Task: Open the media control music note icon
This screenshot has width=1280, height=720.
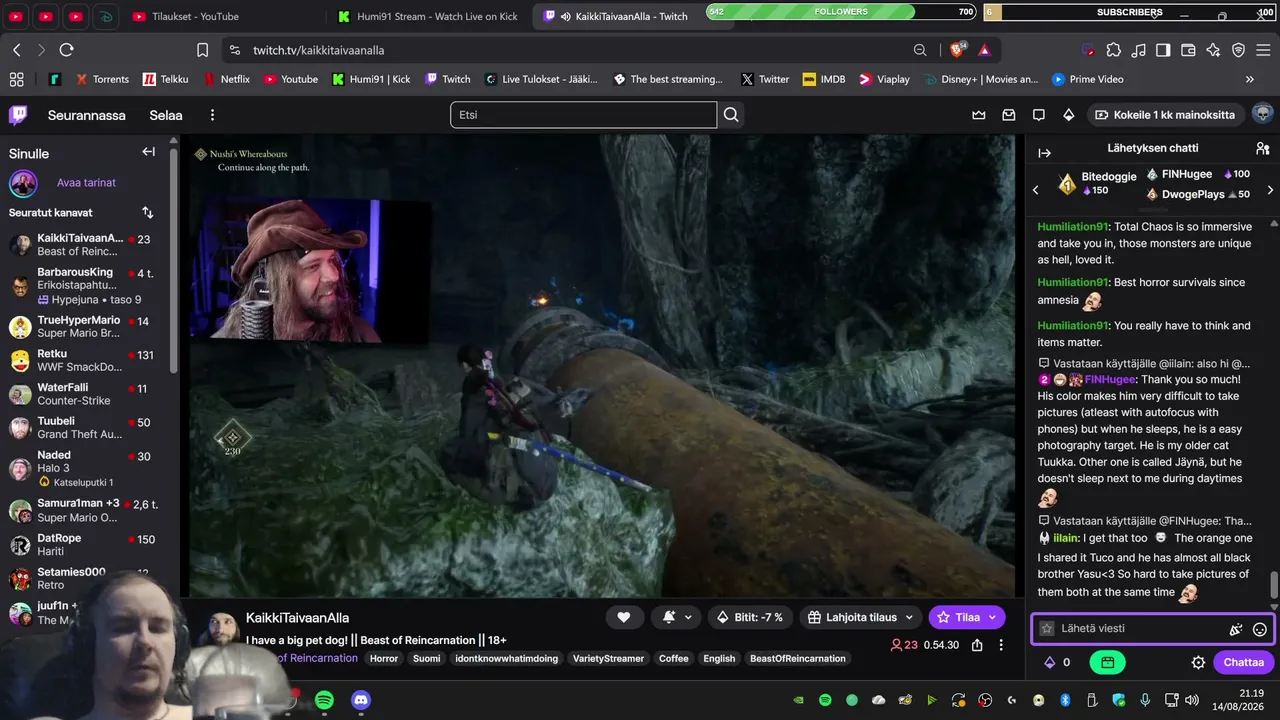Action: click(1139, 50)
